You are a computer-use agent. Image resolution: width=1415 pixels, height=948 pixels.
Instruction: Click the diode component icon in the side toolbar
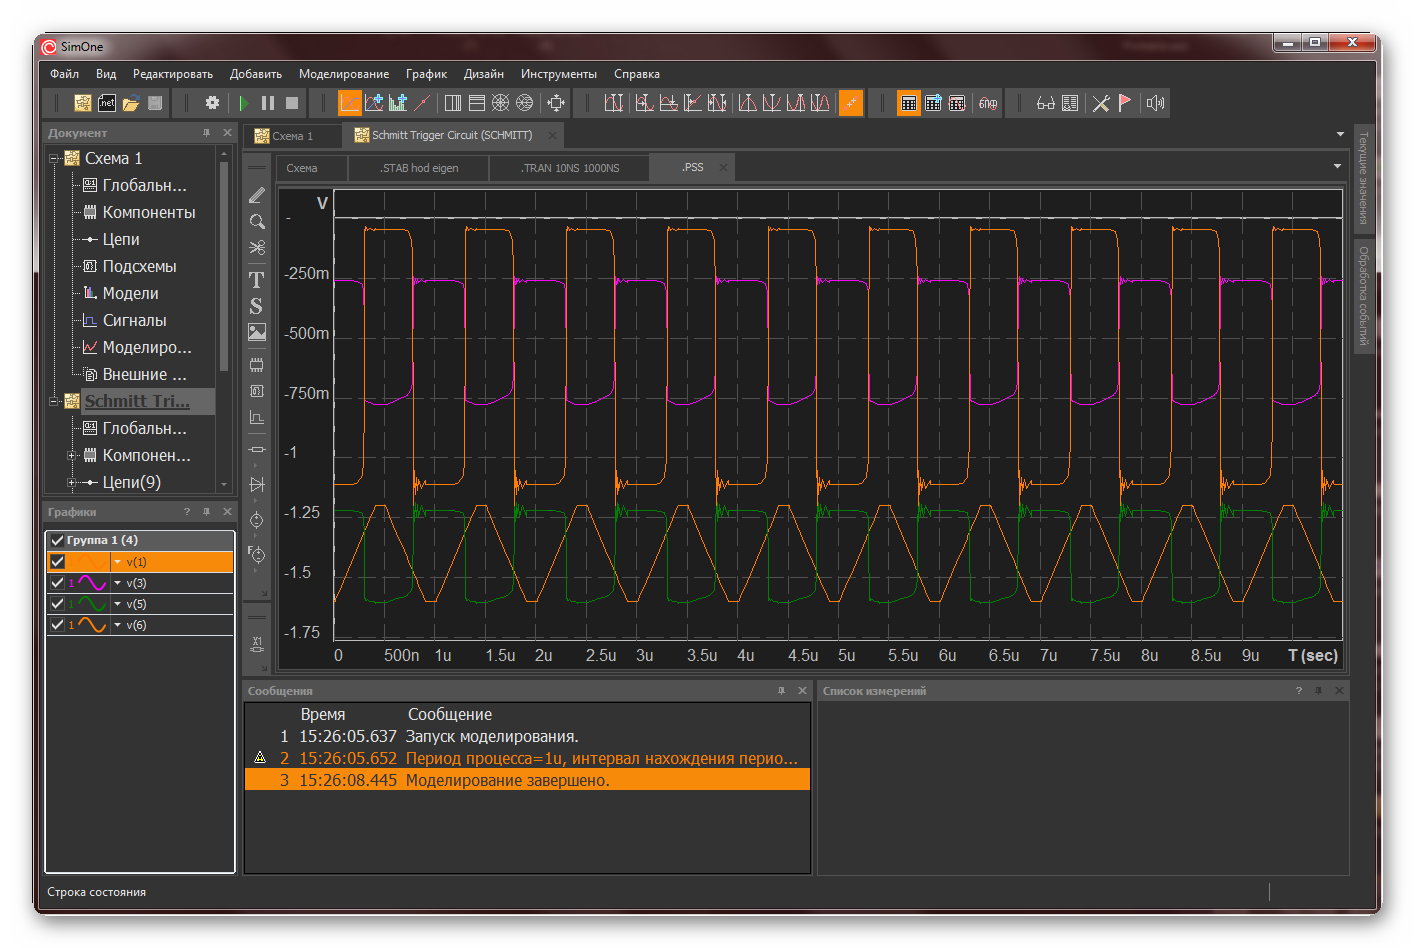tap(257, 485)
